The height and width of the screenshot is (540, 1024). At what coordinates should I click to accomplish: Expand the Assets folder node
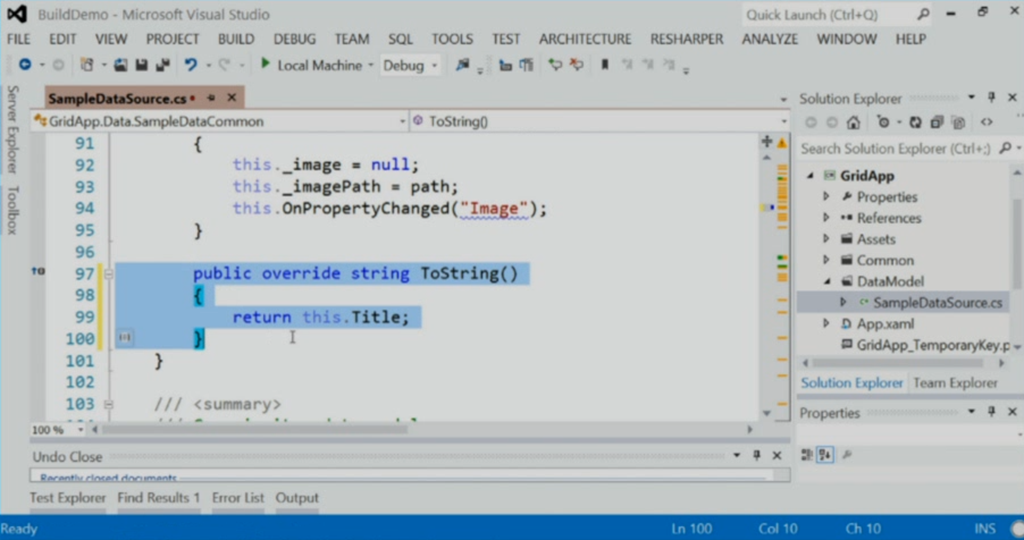(826, 239)
